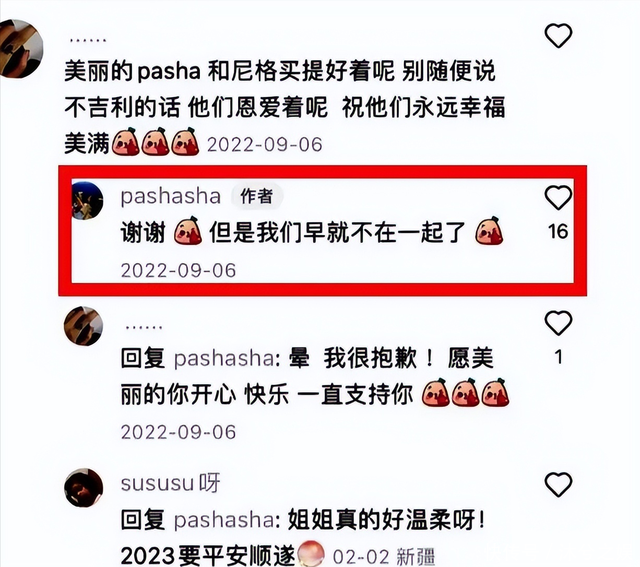Open avatar beside the 回复 pashasha apology
The width and height of the screenshot is (640, 567).
click(83, 326)
